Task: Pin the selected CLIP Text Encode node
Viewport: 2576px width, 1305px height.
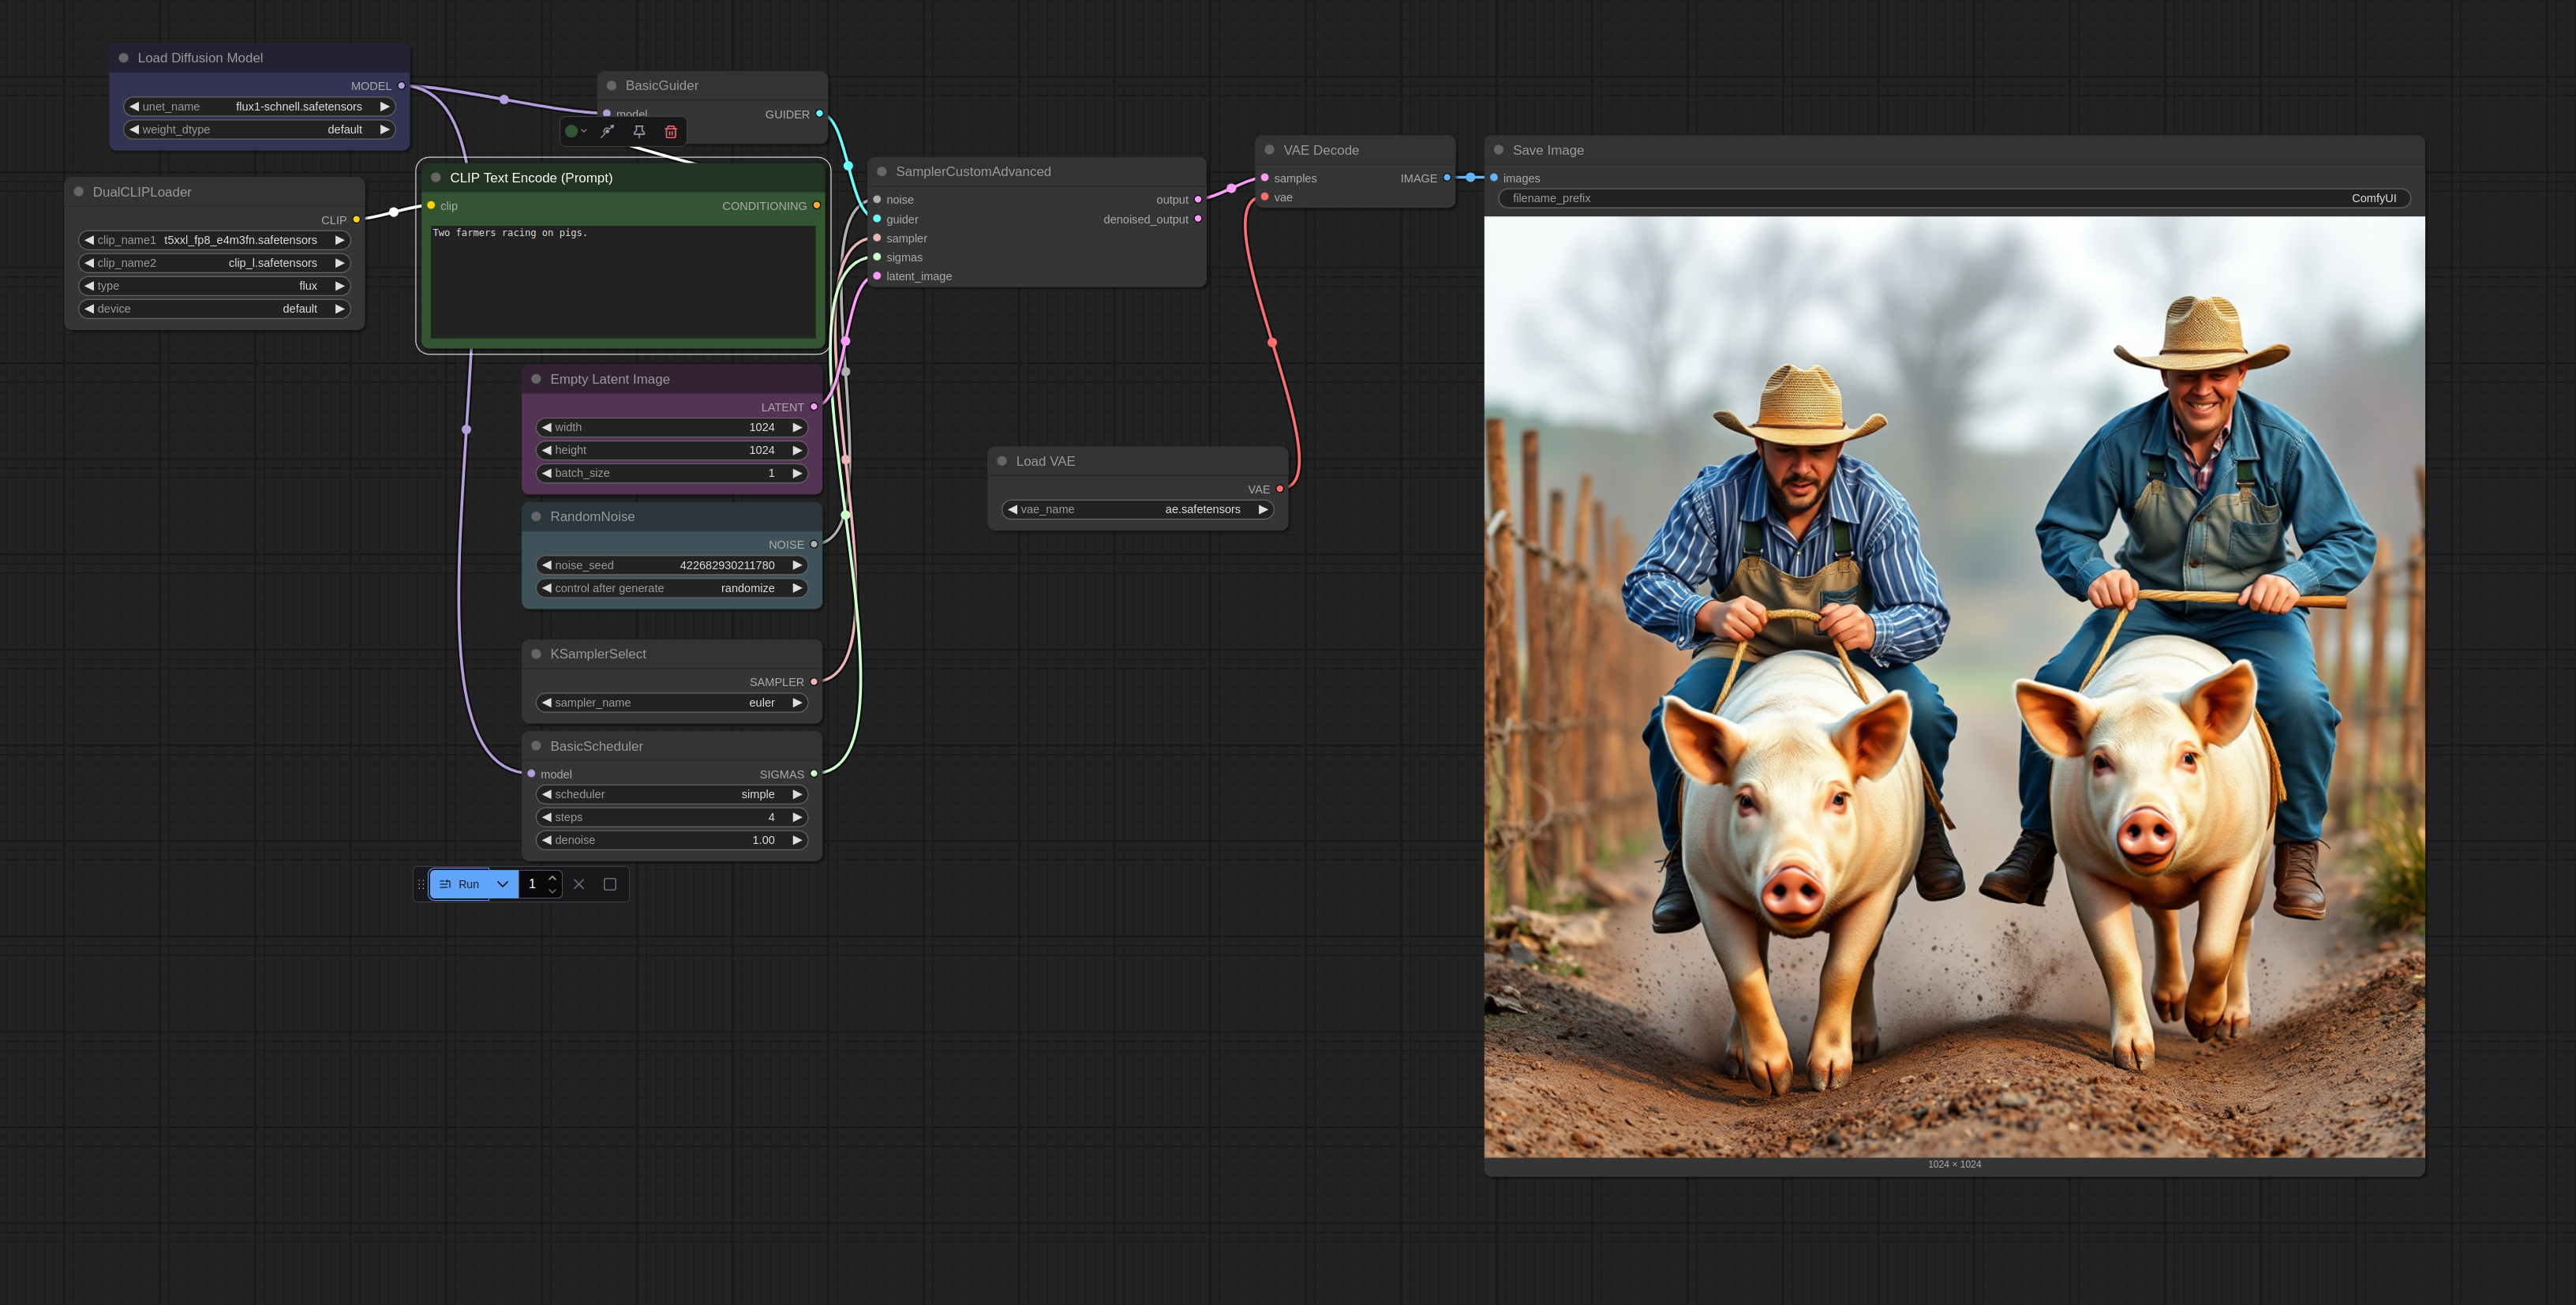Action: [639, 131]
